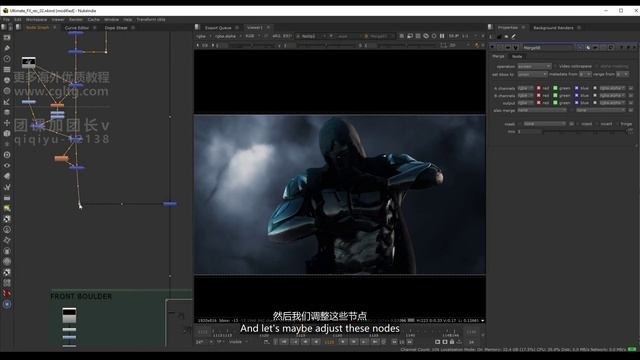Open the Node tab in Merge properties
Viewport: 640px width, 360px height.
pyautogui.click(x=517, y=56)
